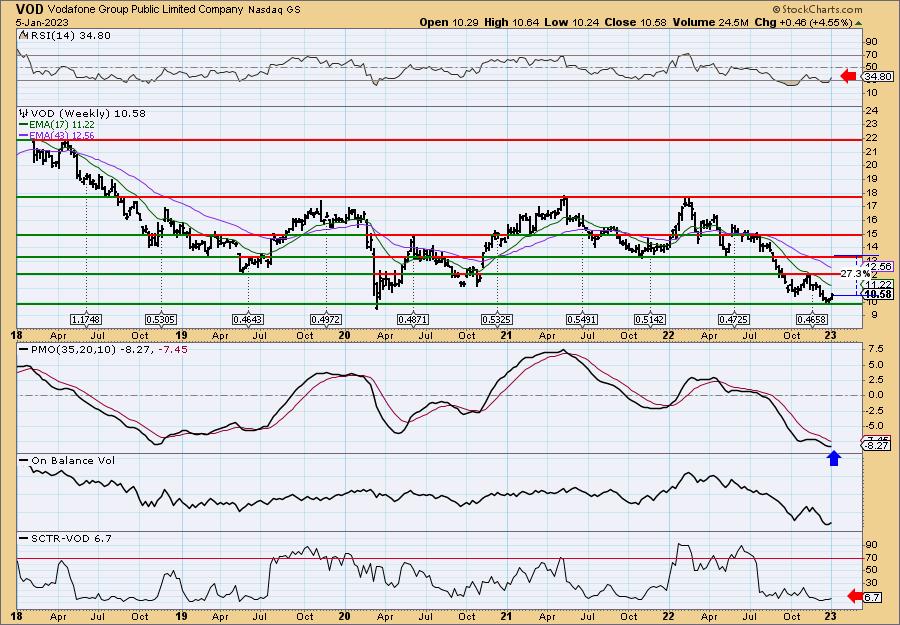The image size is (900, 625).
Task: Click the Close 10.58 value in header
Action: (x=634, y=22)
